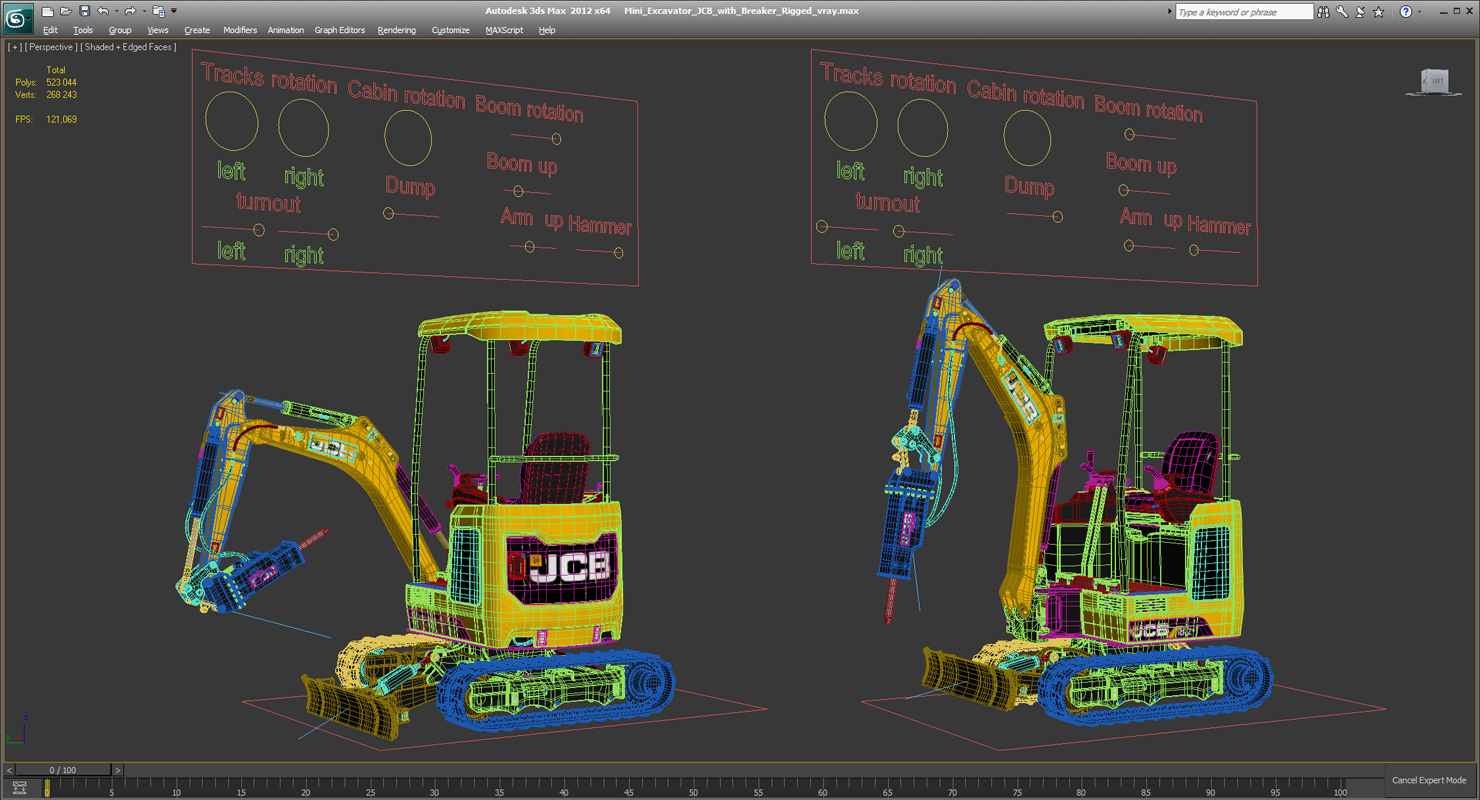Open Shaded + Edged Faces shading menu

(129, 47)
